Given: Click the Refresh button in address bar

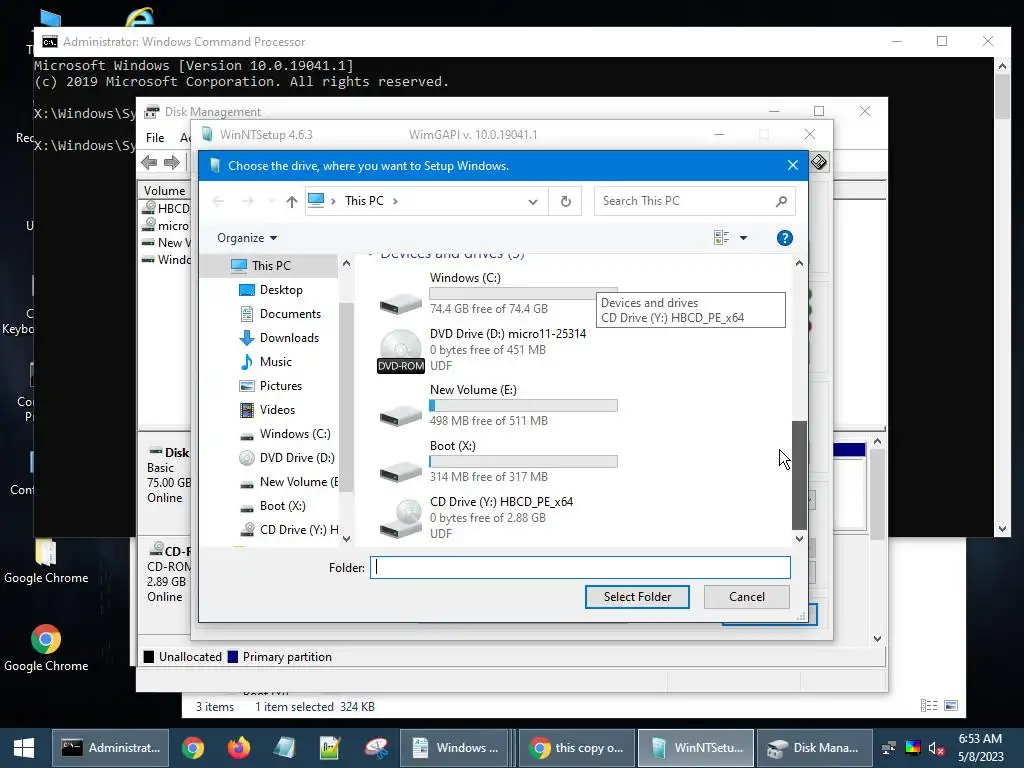Looking at the screenshot, I should coord(566,202).
